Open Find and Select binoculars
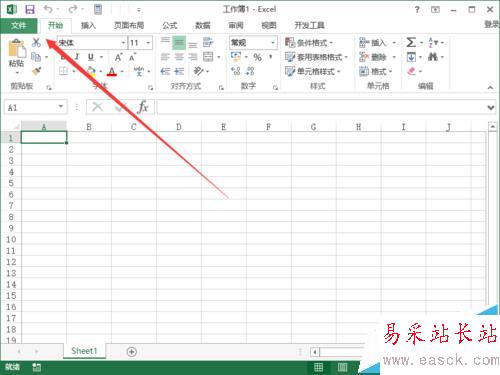This screenshot has height=375, width=500. point(433,57)
